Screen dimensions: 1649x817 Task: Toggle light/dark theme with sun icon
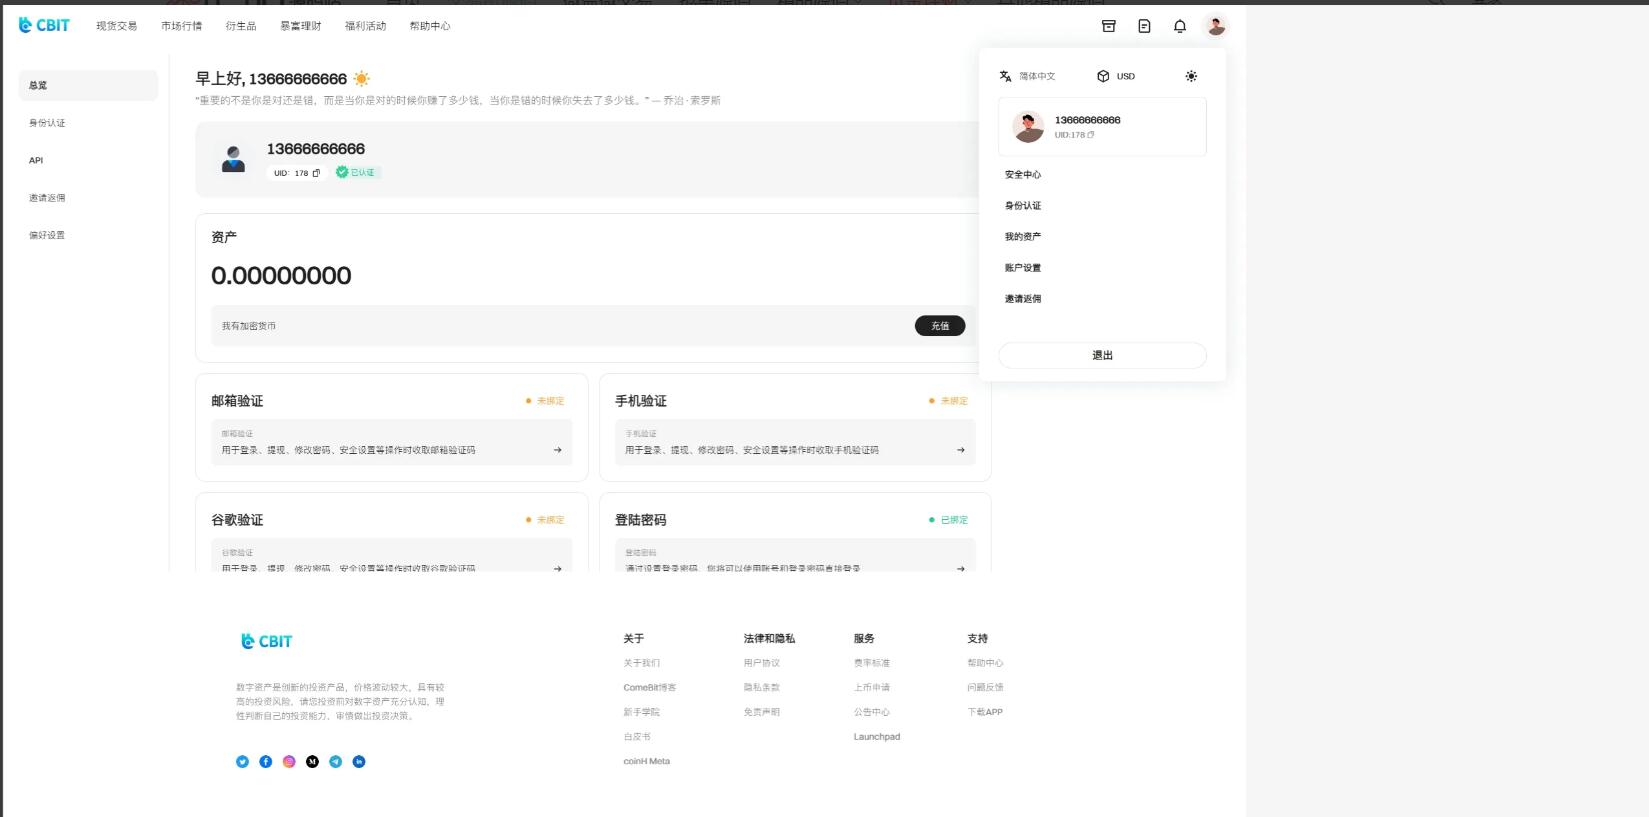pos(1191,76)
